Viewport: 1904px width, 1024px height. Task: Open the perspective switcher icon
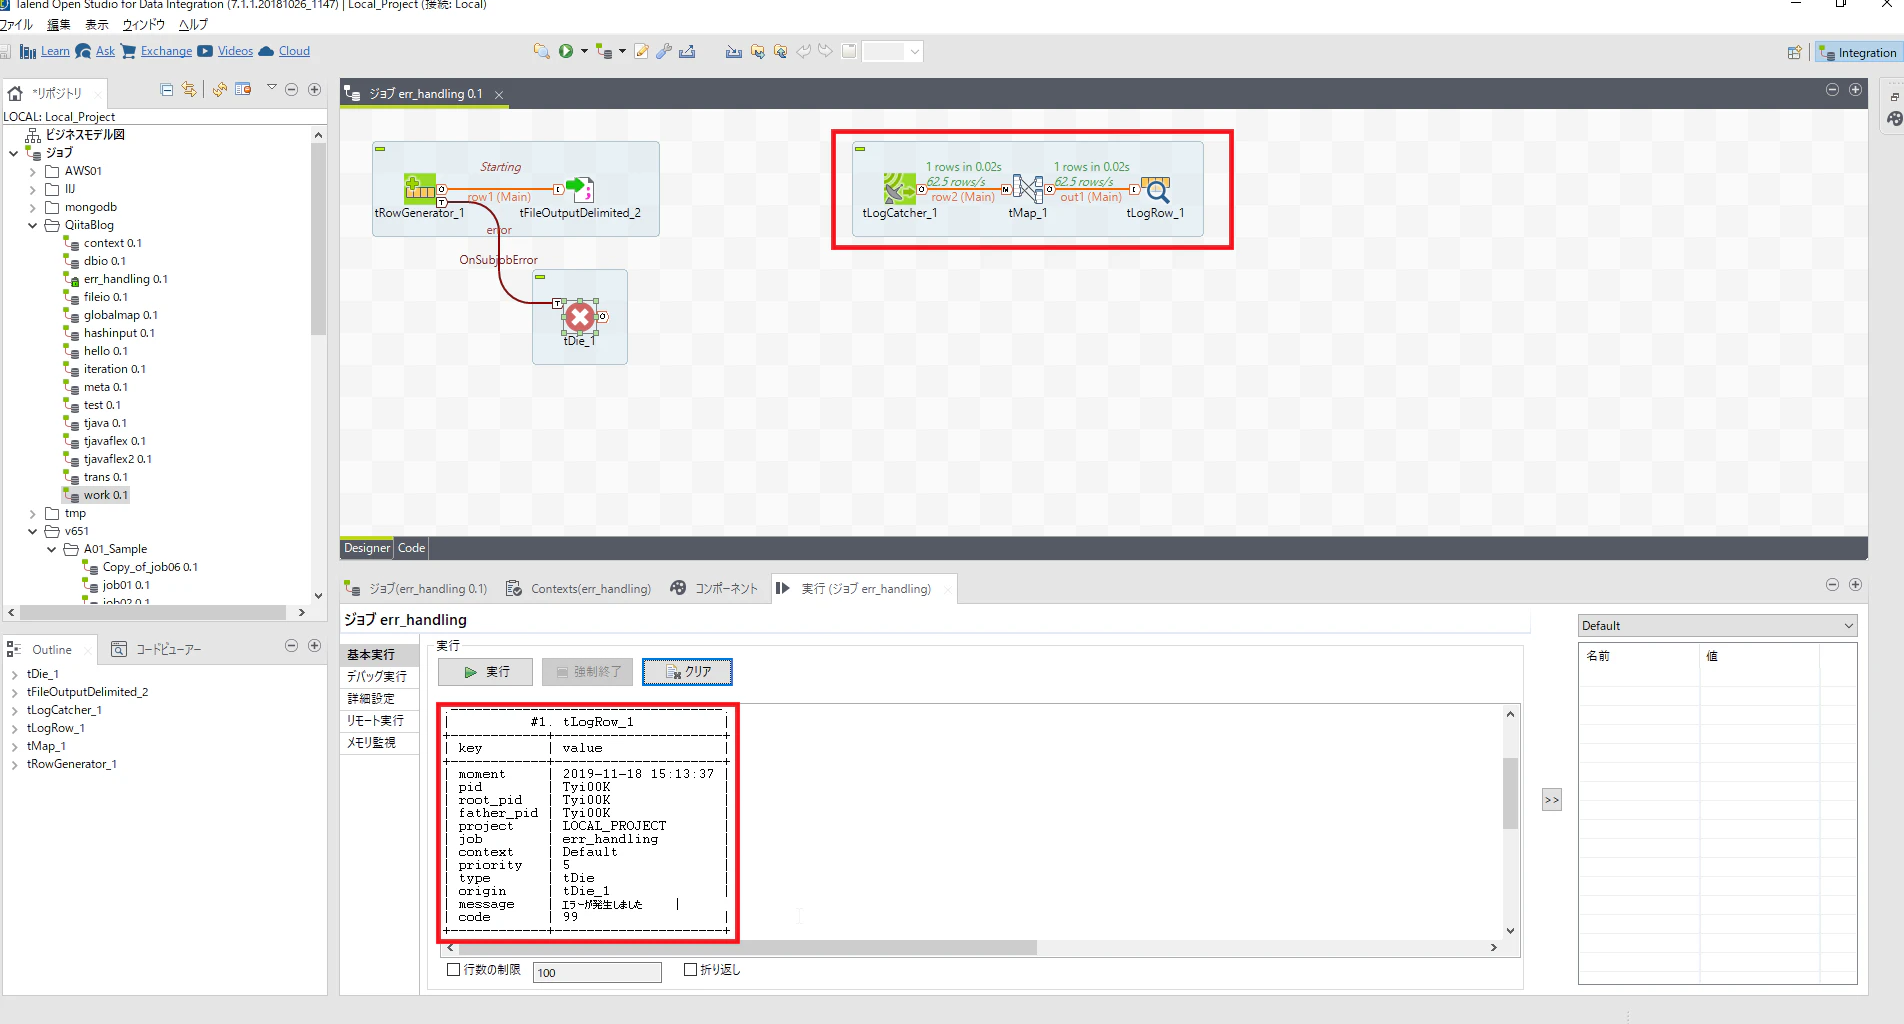pos(1794,52)
